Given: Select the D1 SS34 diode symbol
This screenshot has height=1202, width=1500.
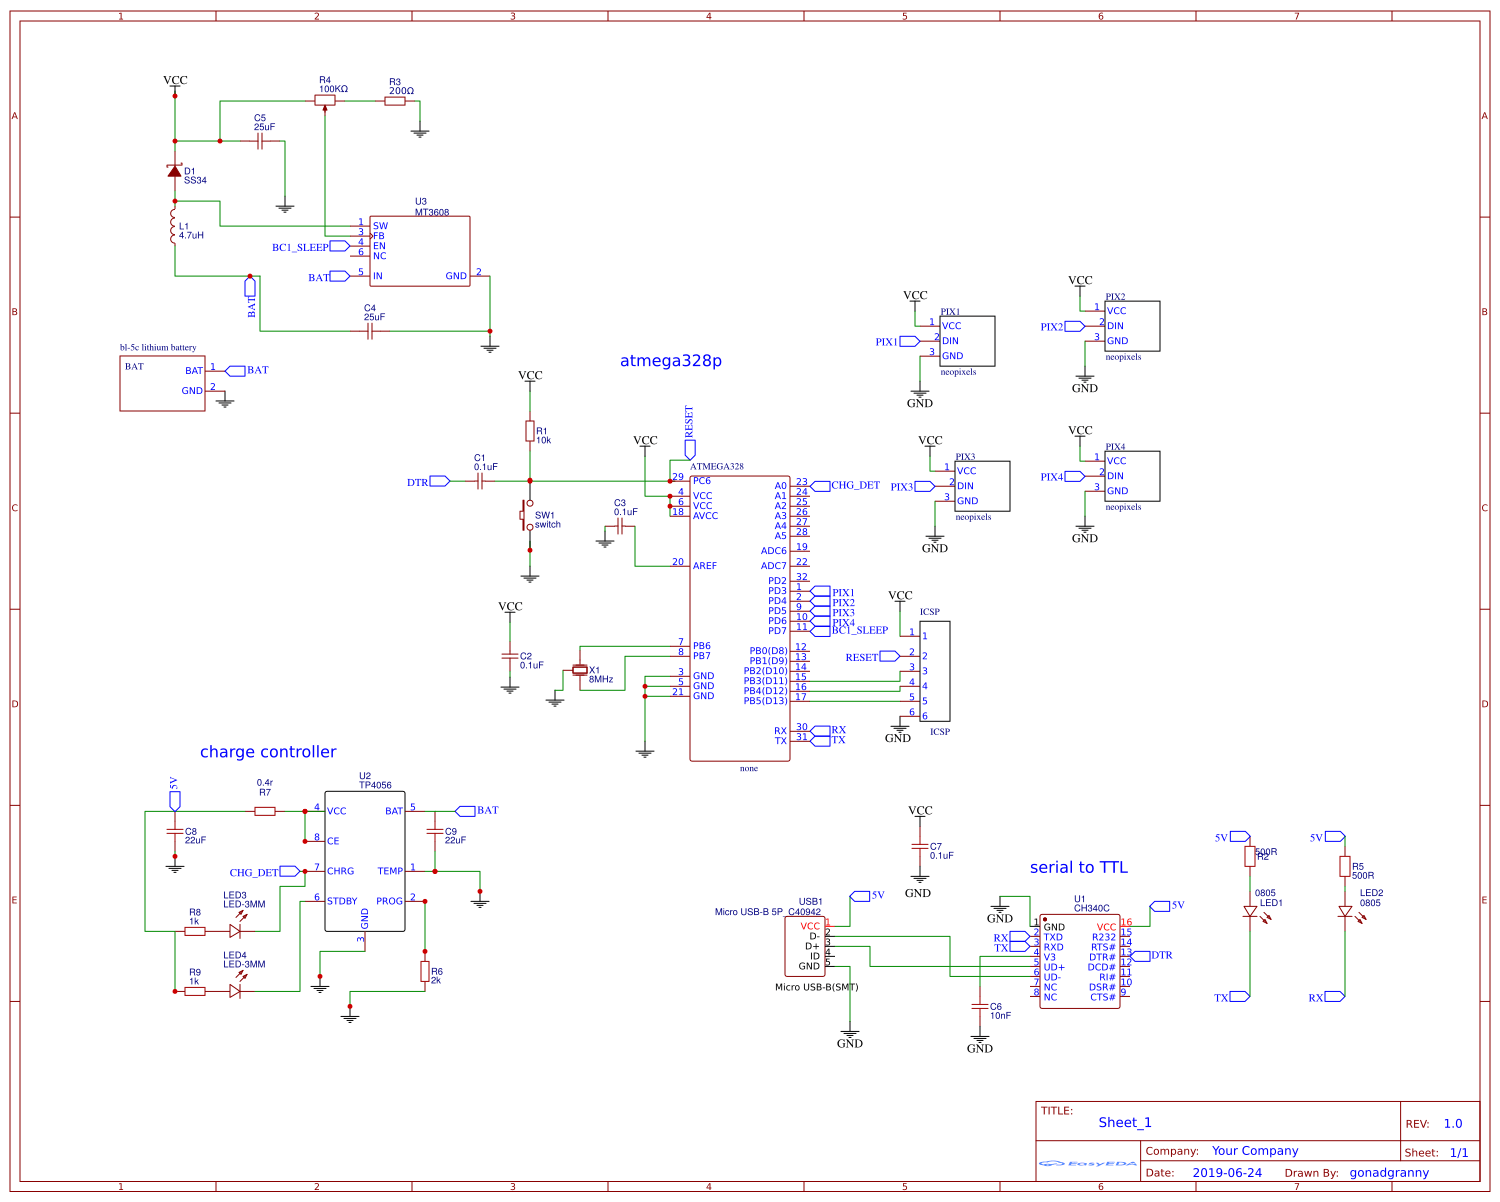Looking at the screenshot, I should coord(175,171).
